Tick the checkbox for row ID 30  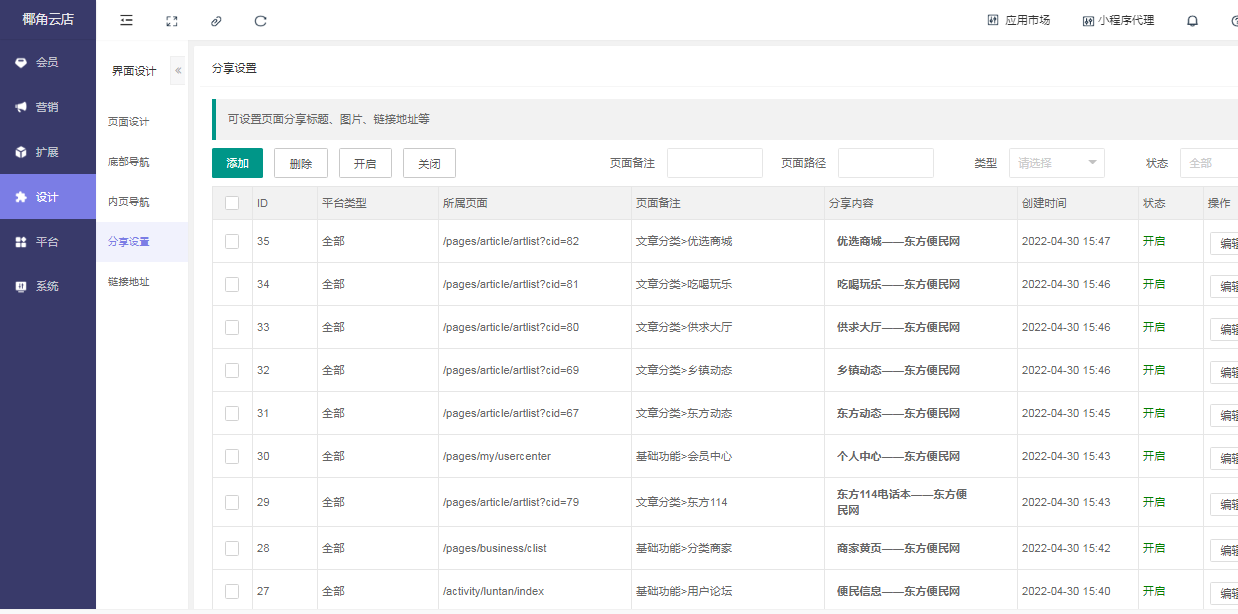coord(232,456)
